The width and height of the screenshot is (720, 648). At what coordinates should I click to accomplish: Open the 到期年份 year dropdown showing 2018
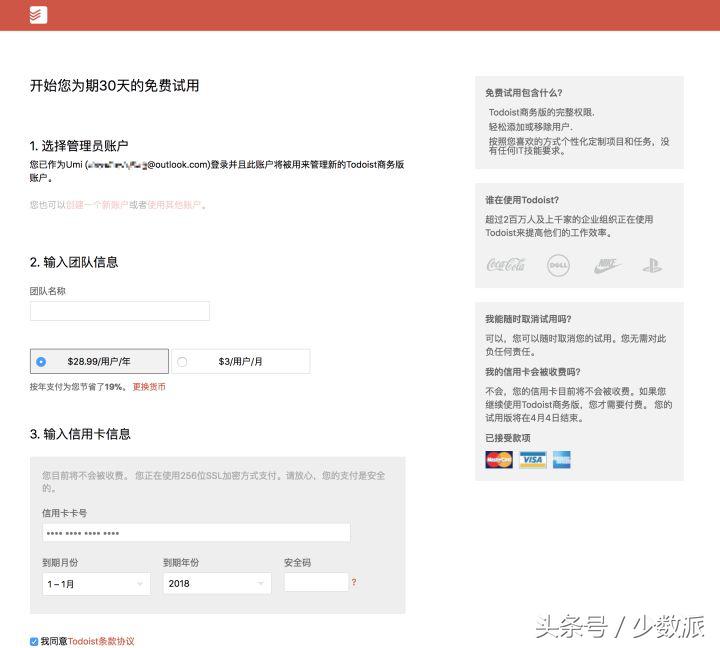coord(217,584)
